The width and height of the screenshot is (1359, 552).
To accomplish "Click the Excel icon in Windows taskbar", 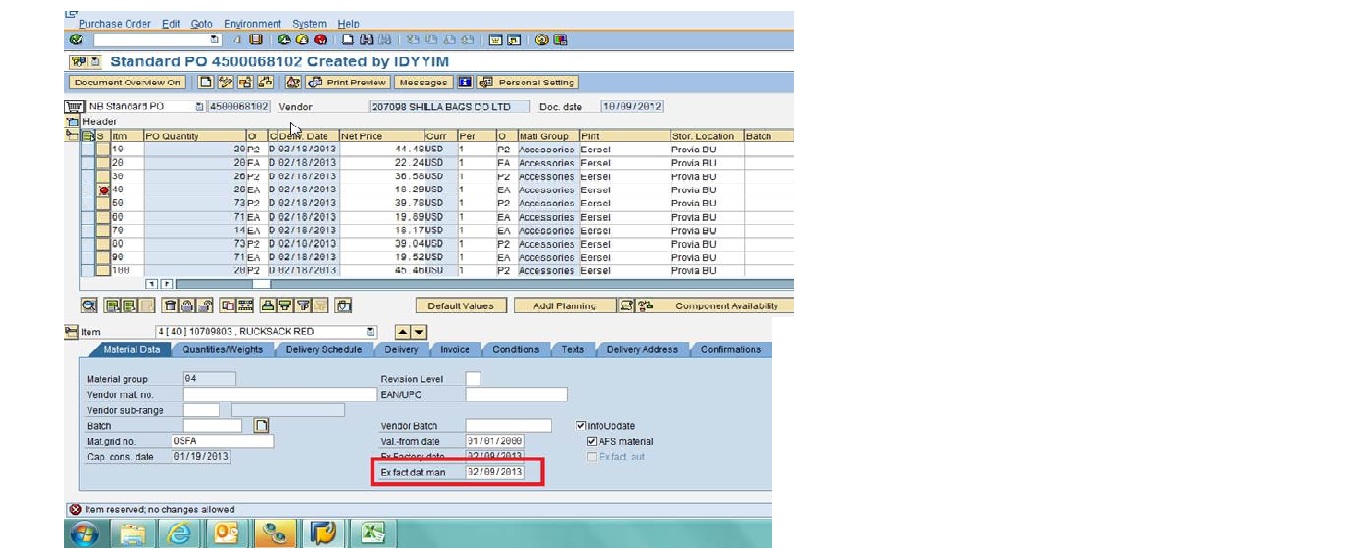I will [x=373, y=533].
